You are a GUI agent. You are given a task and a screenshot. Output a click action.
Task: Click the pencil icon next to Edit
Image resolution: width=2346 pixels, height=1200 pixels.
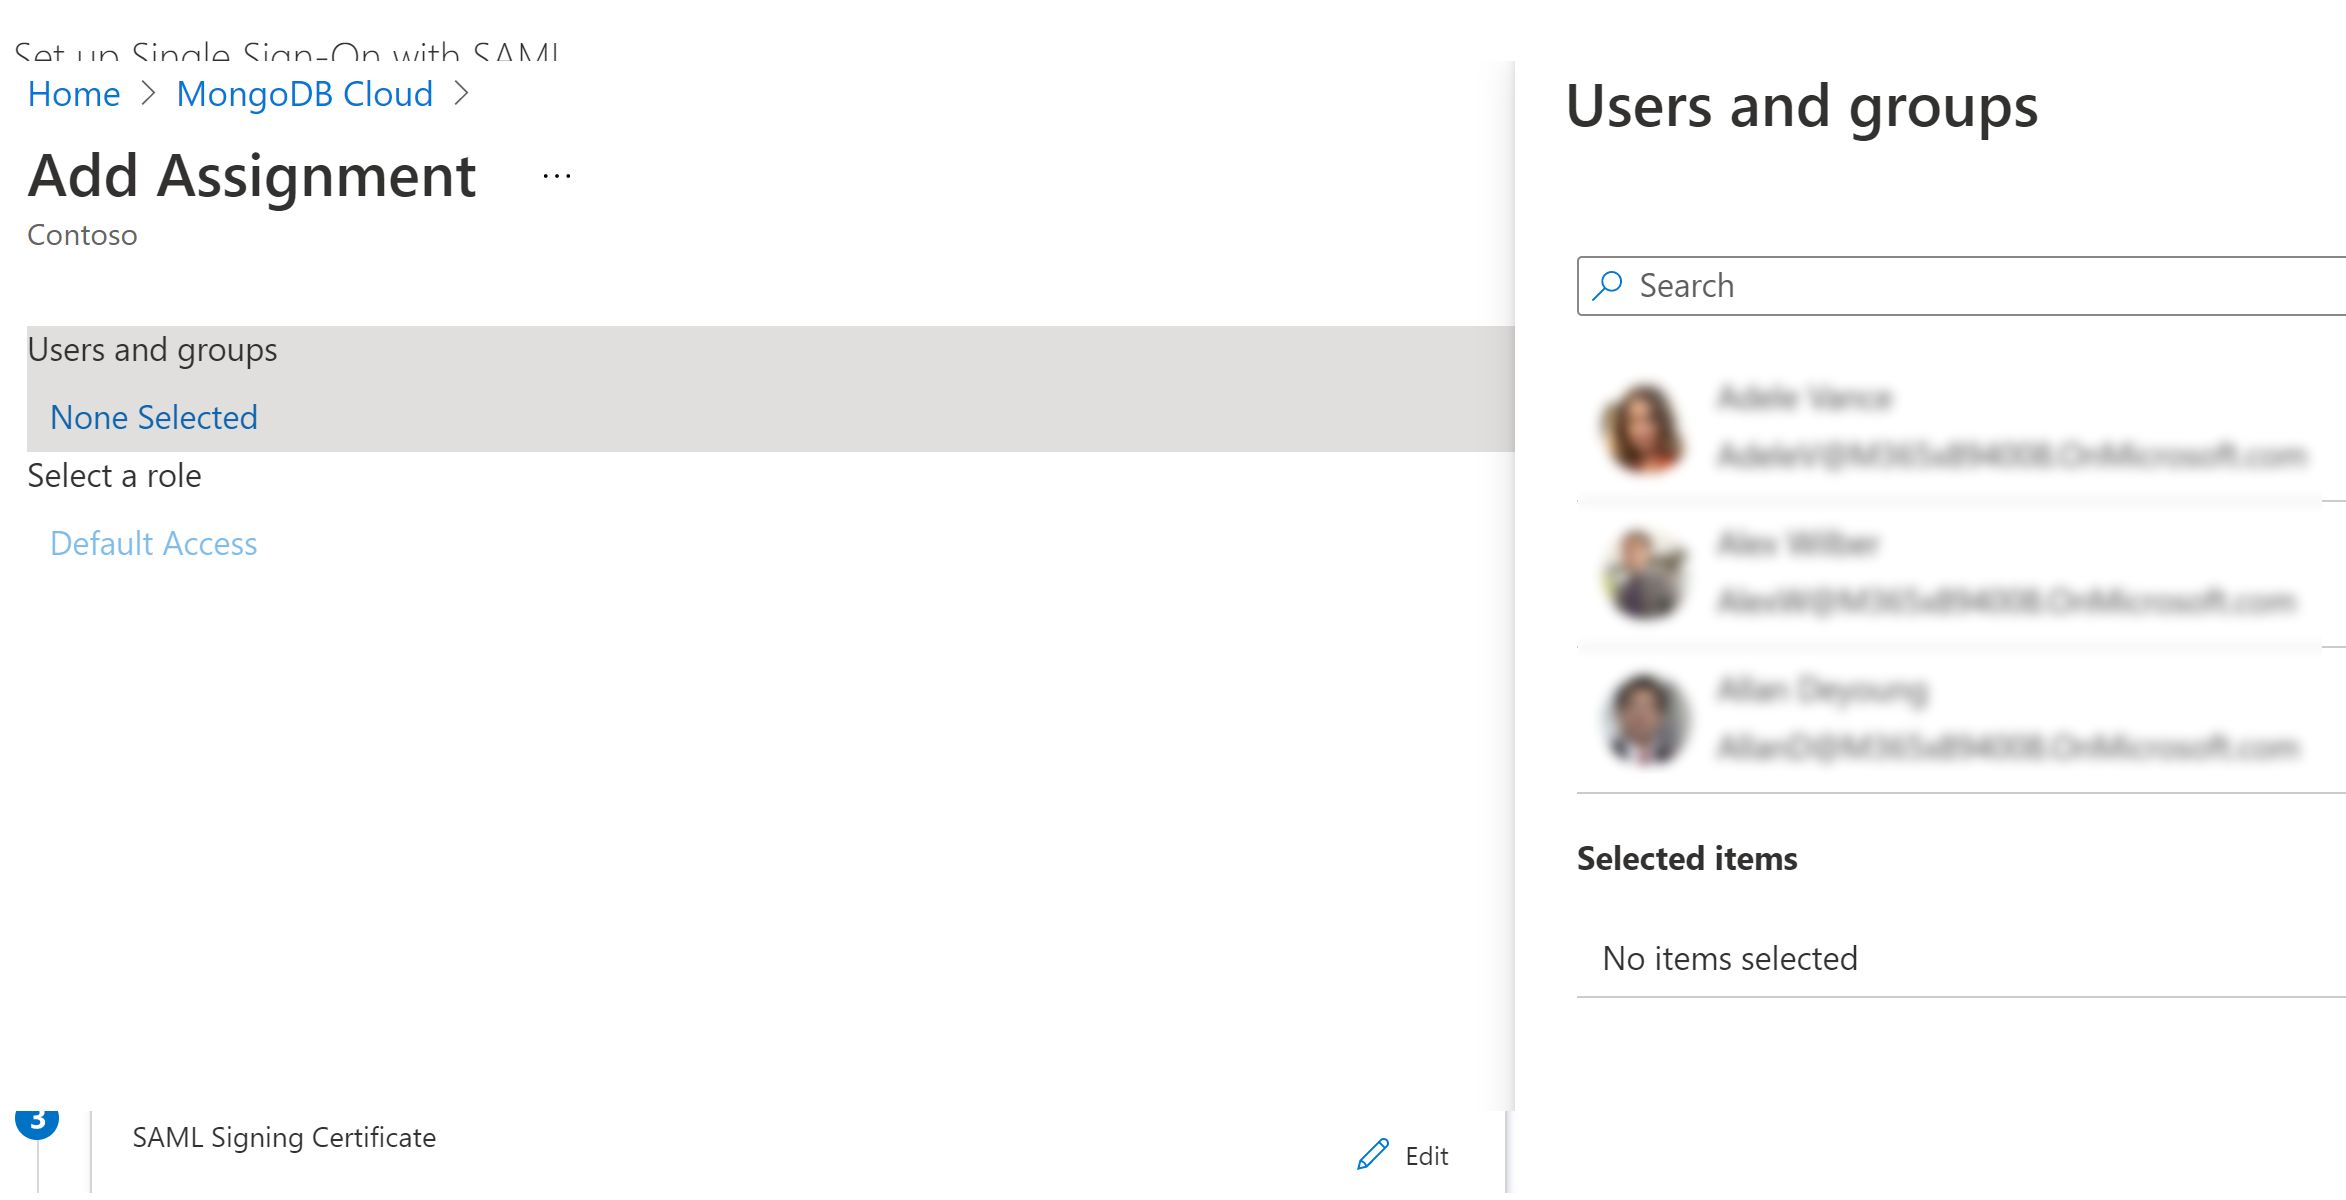[1373, 1155]
